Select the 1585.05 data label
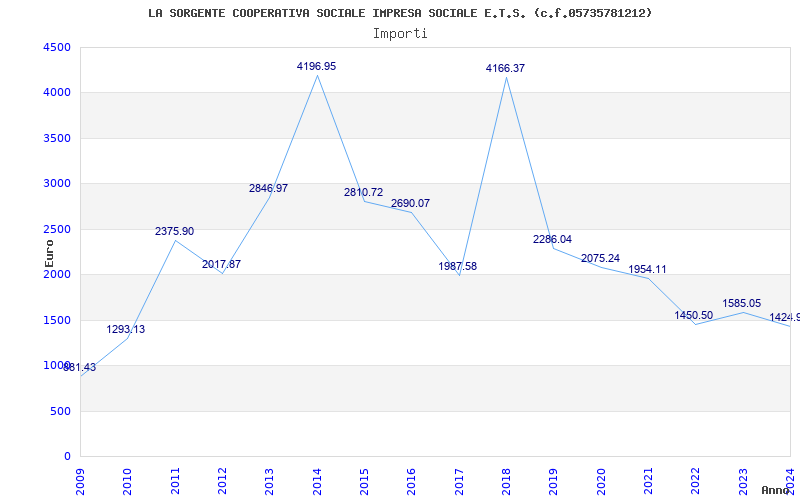Viewport: 800px width, 500px height. 742,303
